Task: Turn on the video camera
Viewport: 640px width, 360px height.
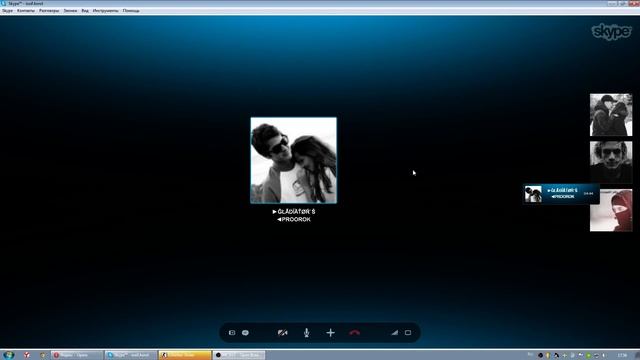Action: pos(282,333)
